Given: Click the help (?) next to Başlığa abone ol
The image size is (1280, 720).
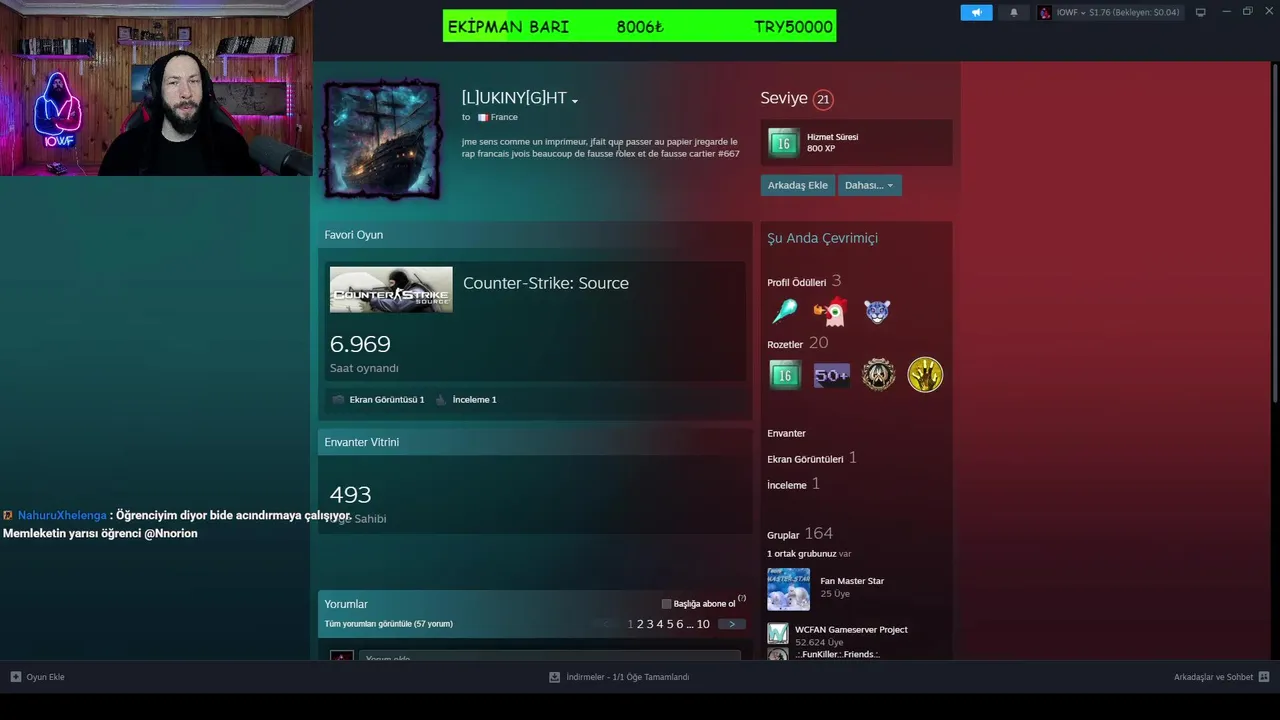Looking at the screenshot, I should [x=742, y=598].
